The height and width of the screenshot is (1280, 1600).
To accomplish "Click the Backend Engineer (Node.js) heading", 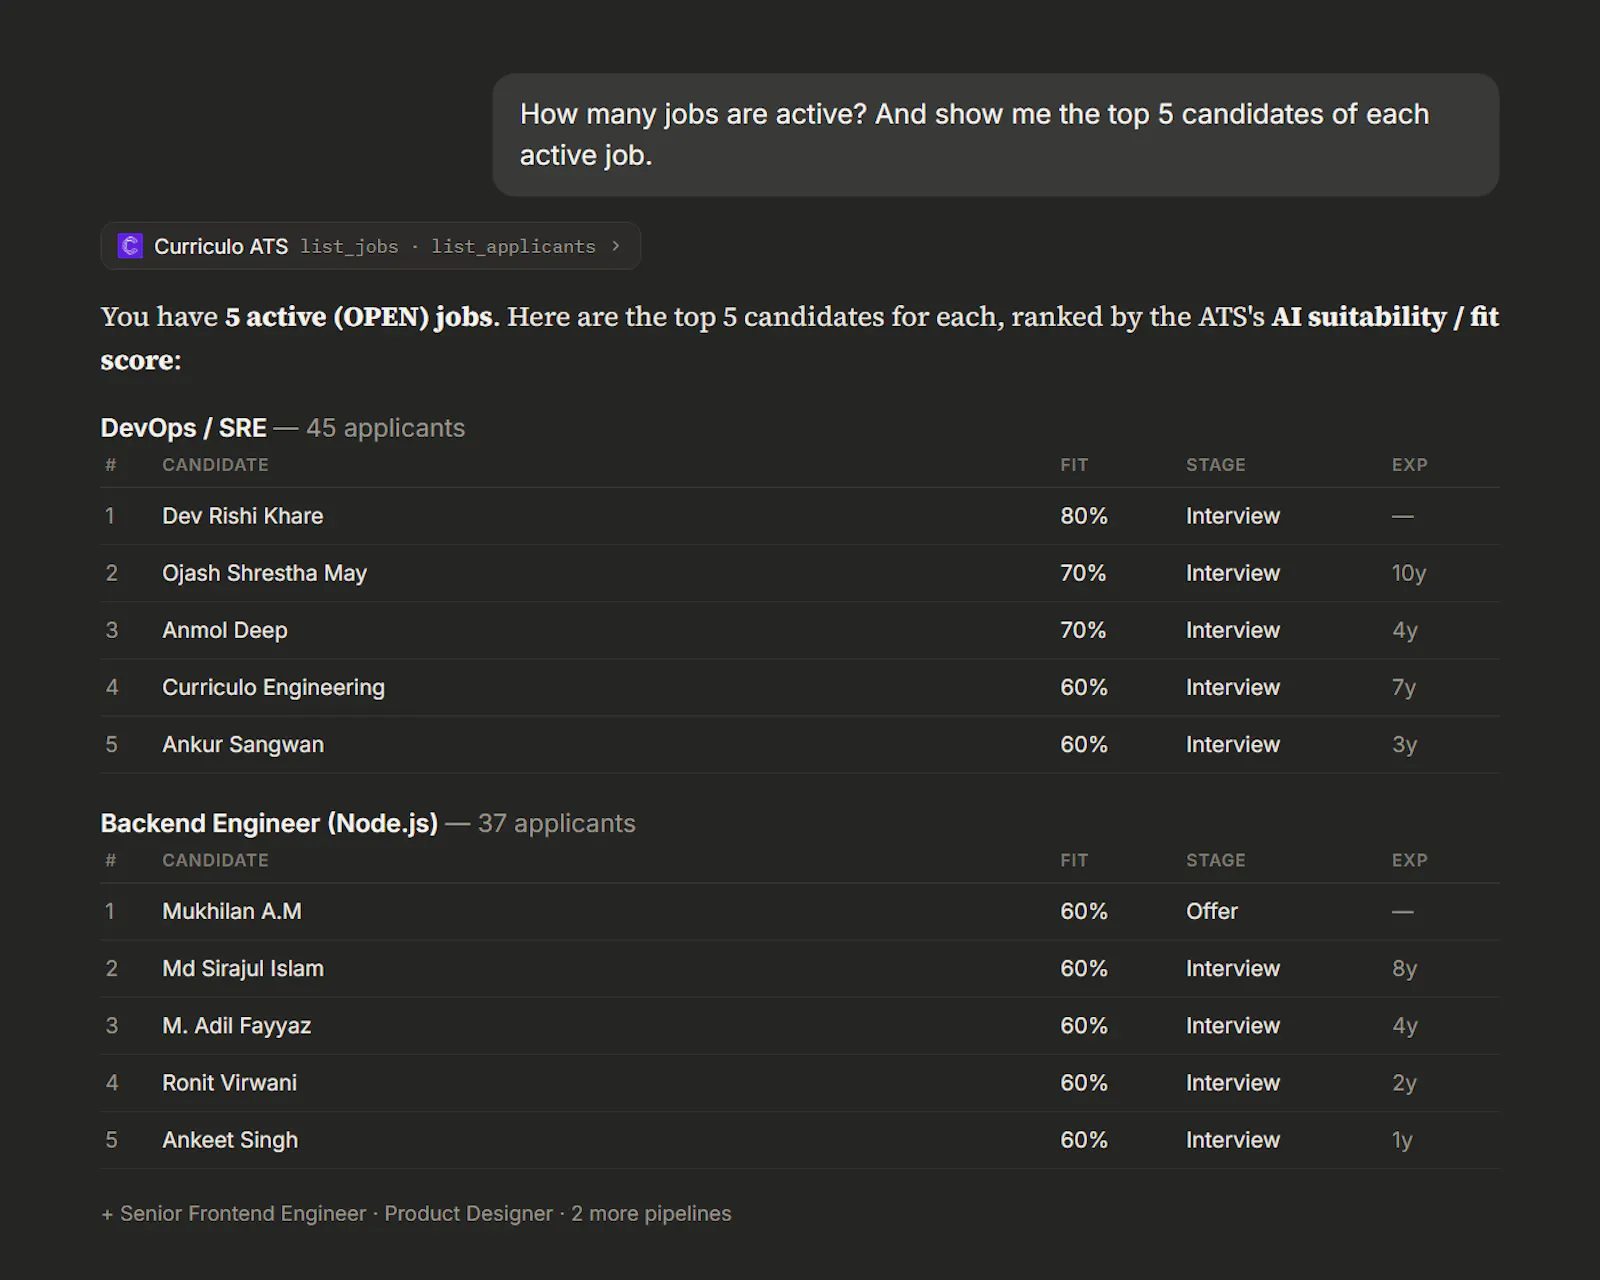I will [269, 823].
